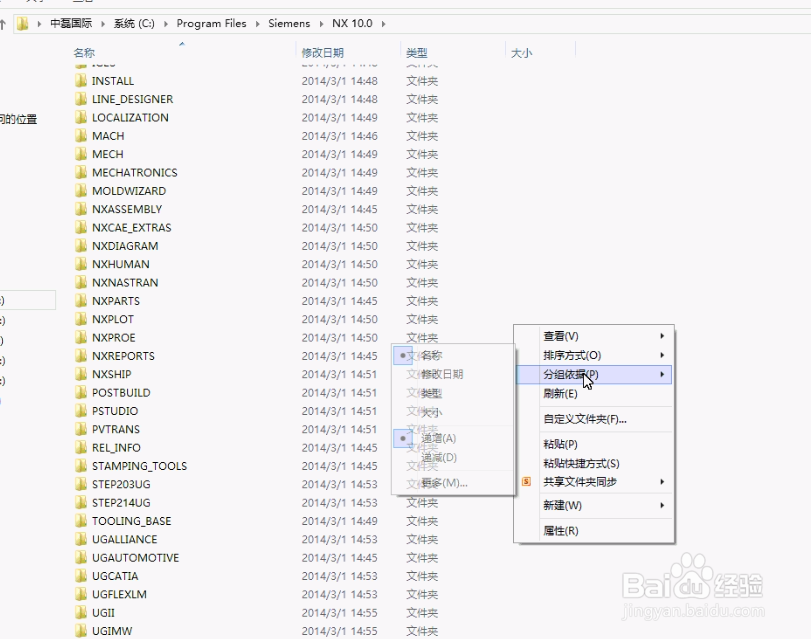Choose 刷新(E) from the context menu
Screen dimensions: 811x639
[594, 393]
